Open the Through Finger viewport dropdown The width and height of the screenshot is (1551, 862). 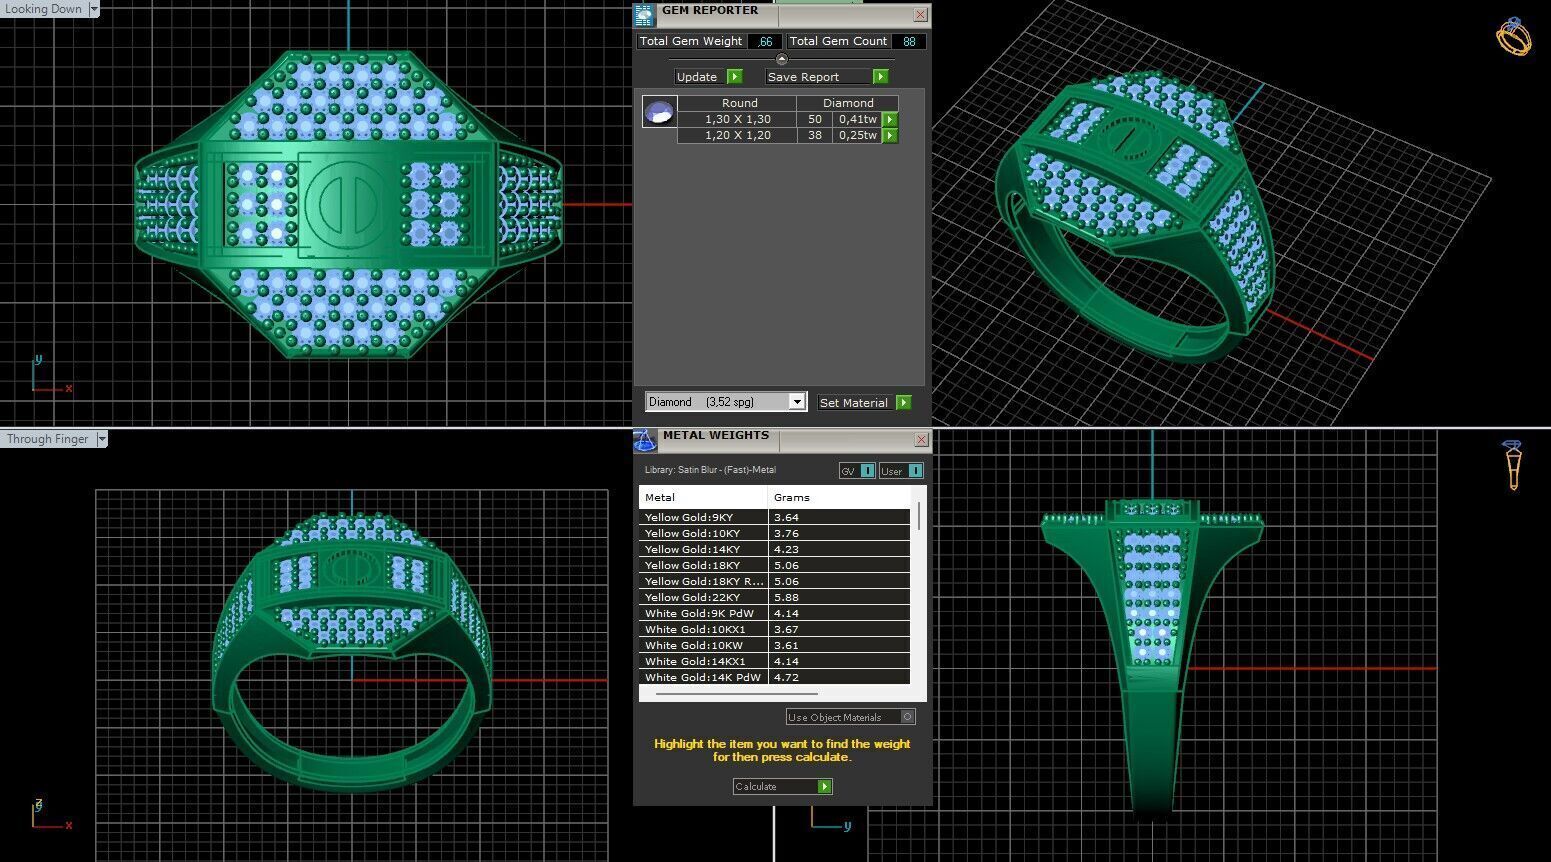tap(102, 439)
